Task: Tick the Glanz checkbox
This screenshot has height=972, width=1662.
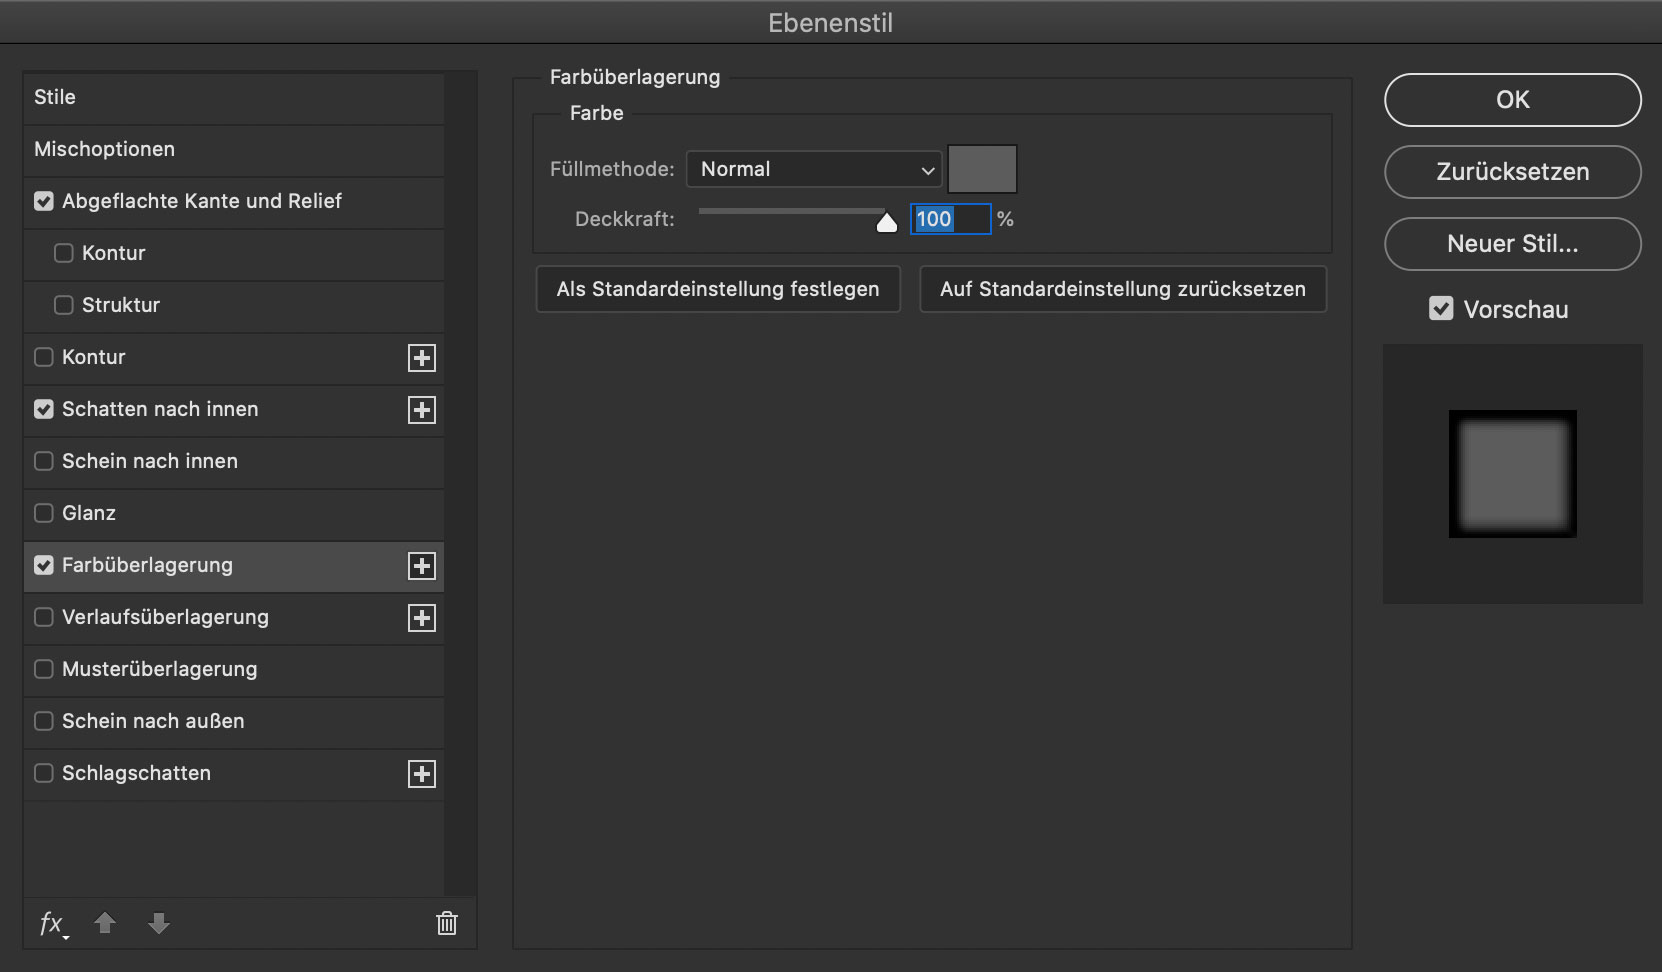Action: tap(44, 513)
